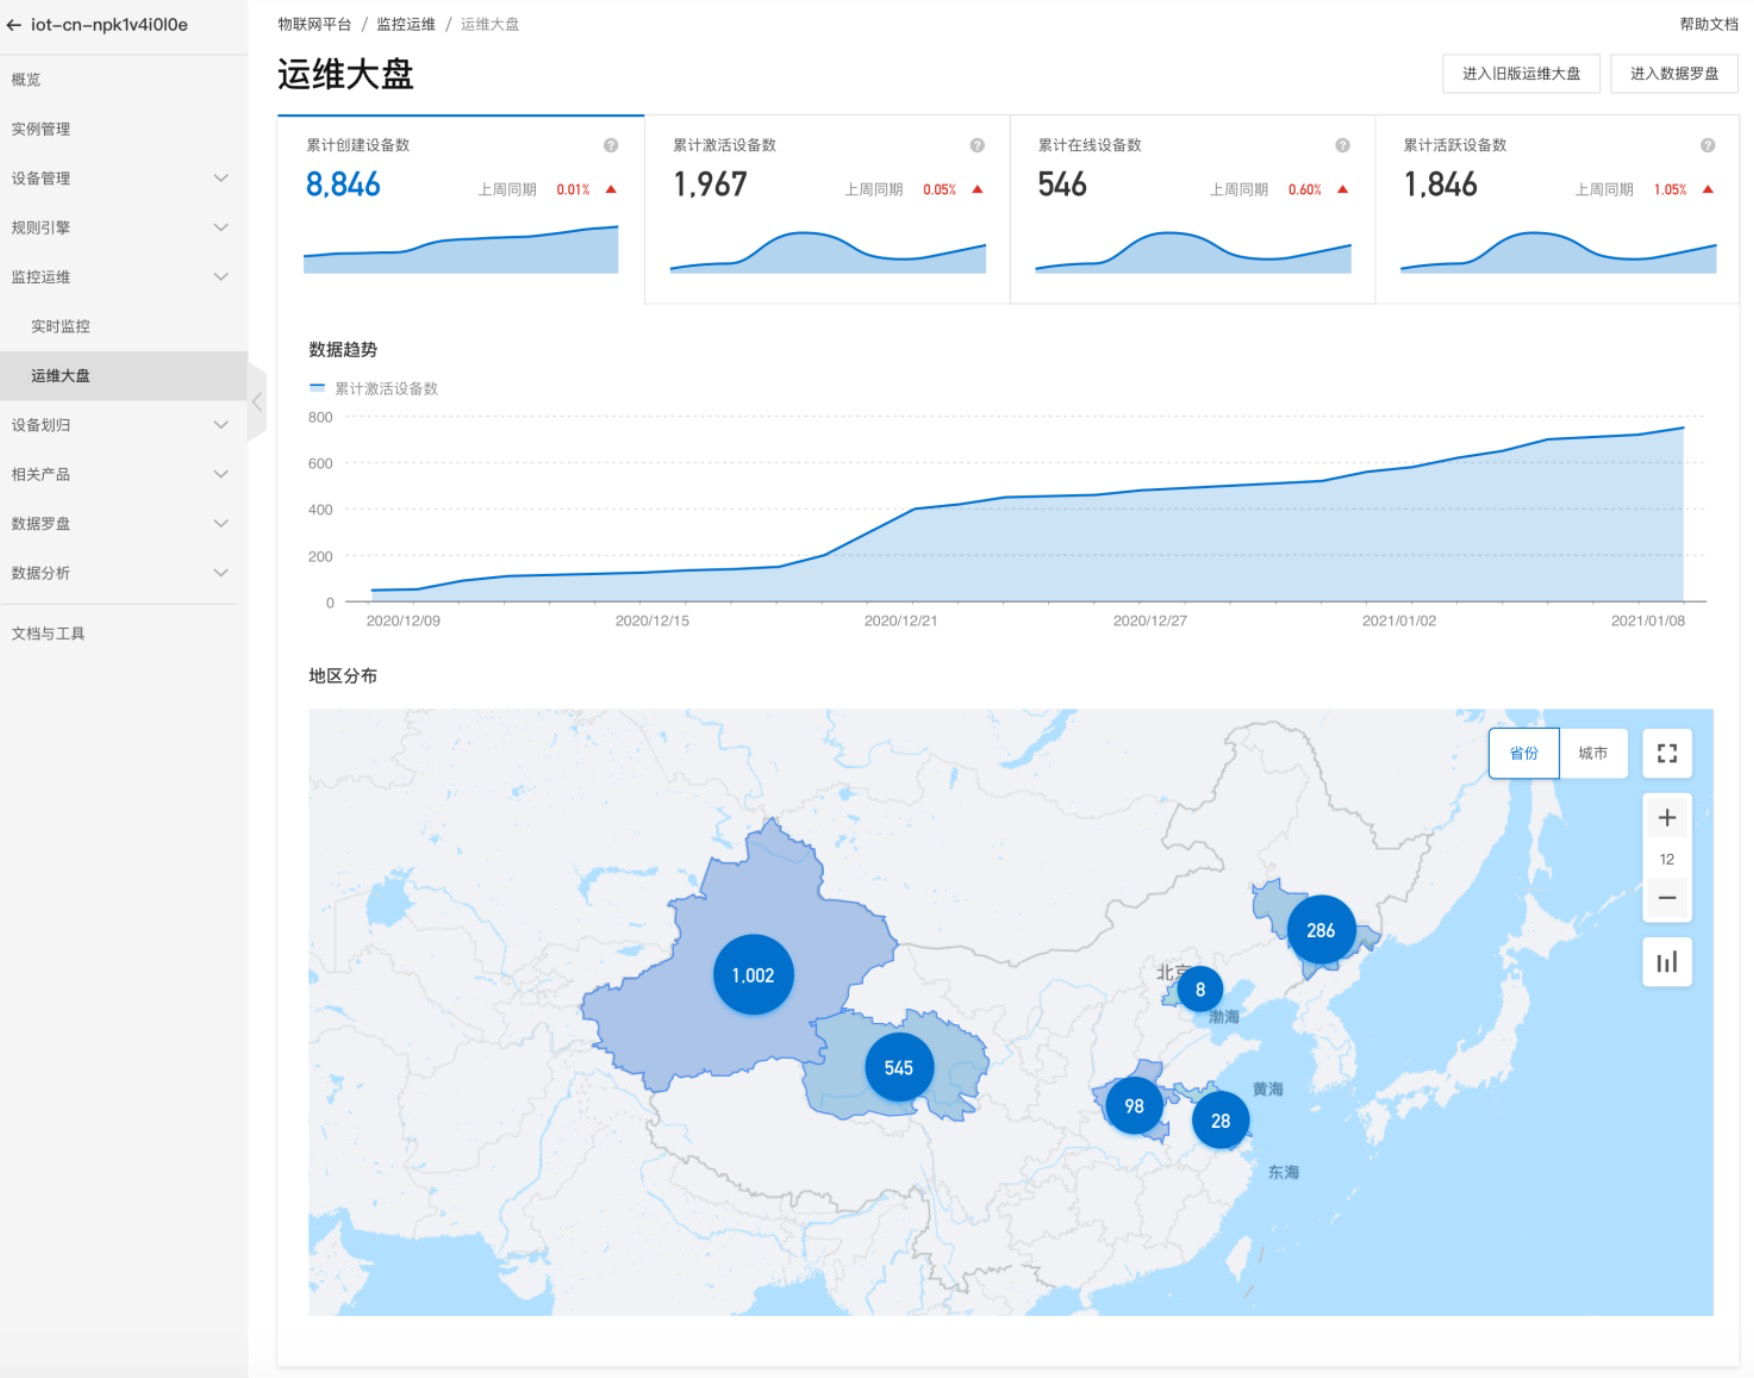
Task: Click the back arrow beside iot-cn-npk1v4i0l0e
Action: pyautogui.click(x=14, y=25)
